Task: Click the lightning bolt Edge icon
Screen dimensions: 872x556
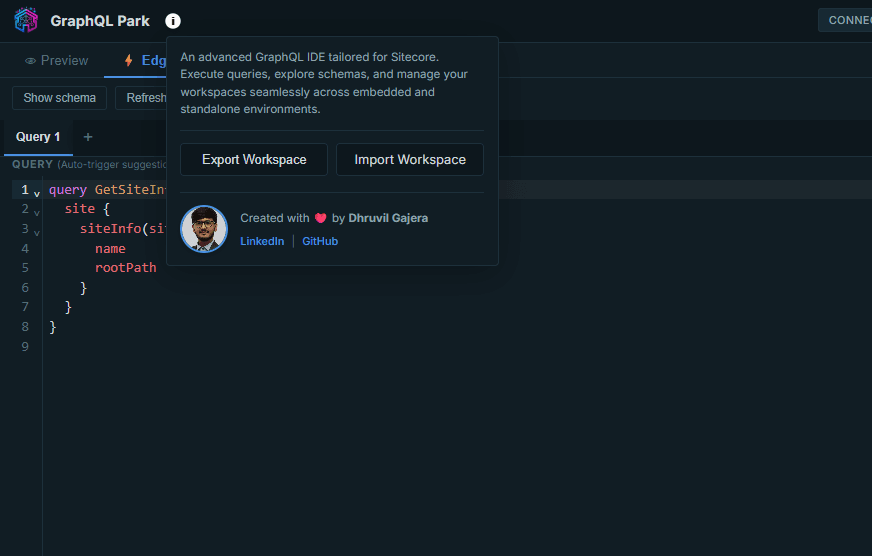Action: tap(128, 60)
